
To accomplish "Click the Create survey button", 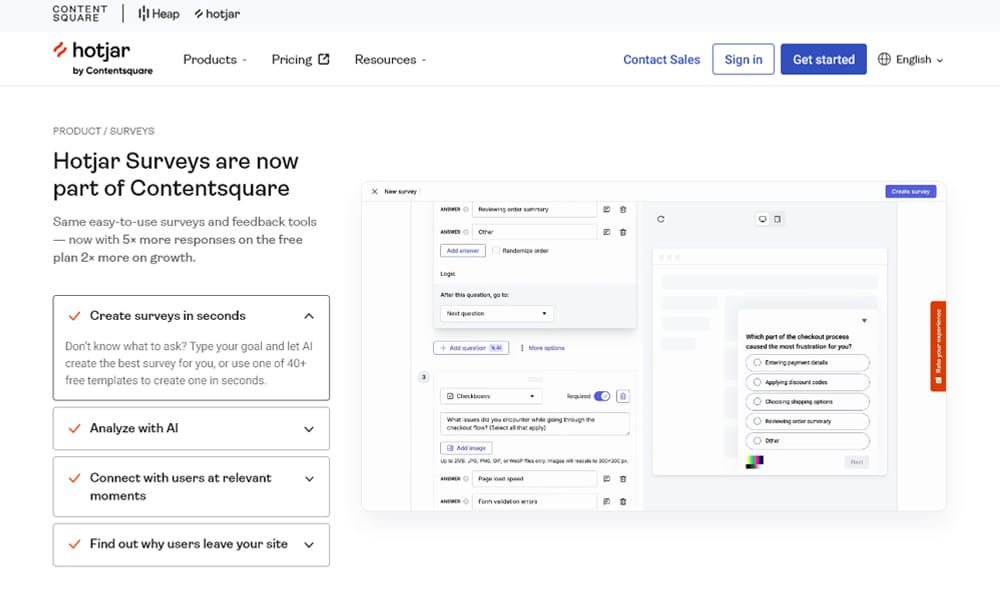I will pos(910,190).
